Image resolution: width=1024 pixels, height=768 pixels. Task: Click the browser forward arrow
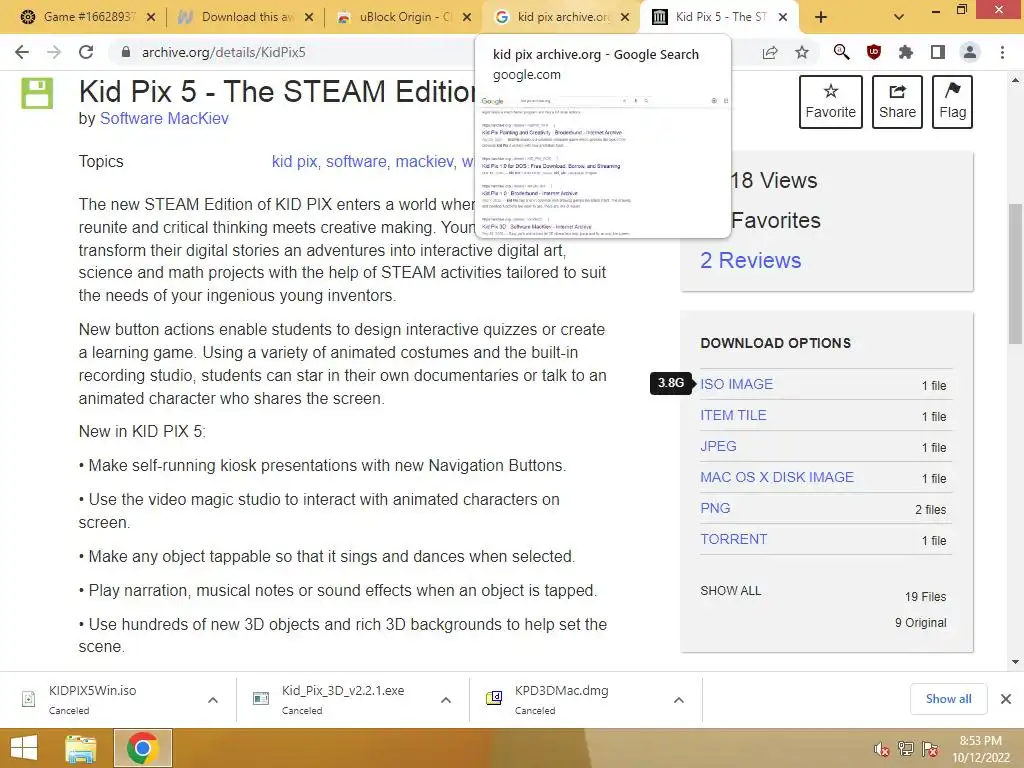click(x=54, y=52)
